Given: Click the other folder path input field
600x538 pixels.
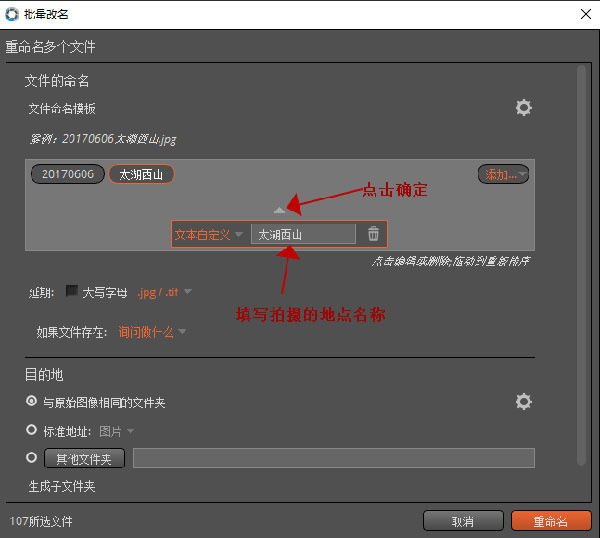Looking at the screenshot, I should click(334, 458).
